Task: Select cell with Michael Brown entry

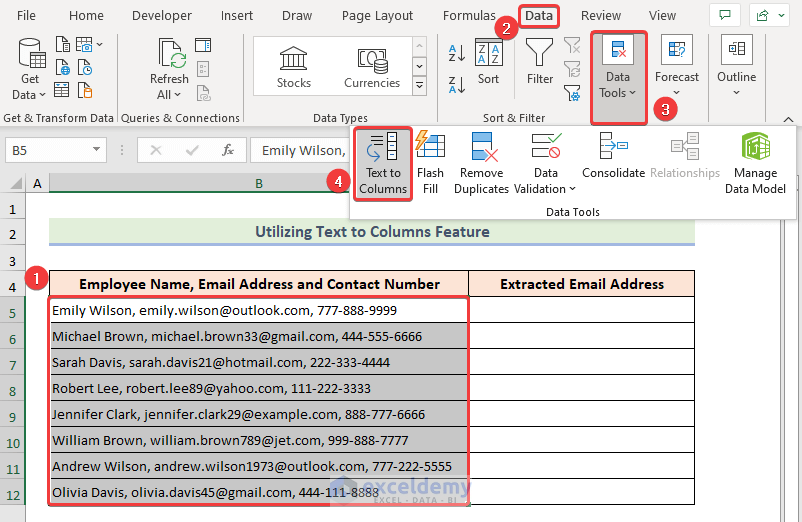Action: [258, 337]
